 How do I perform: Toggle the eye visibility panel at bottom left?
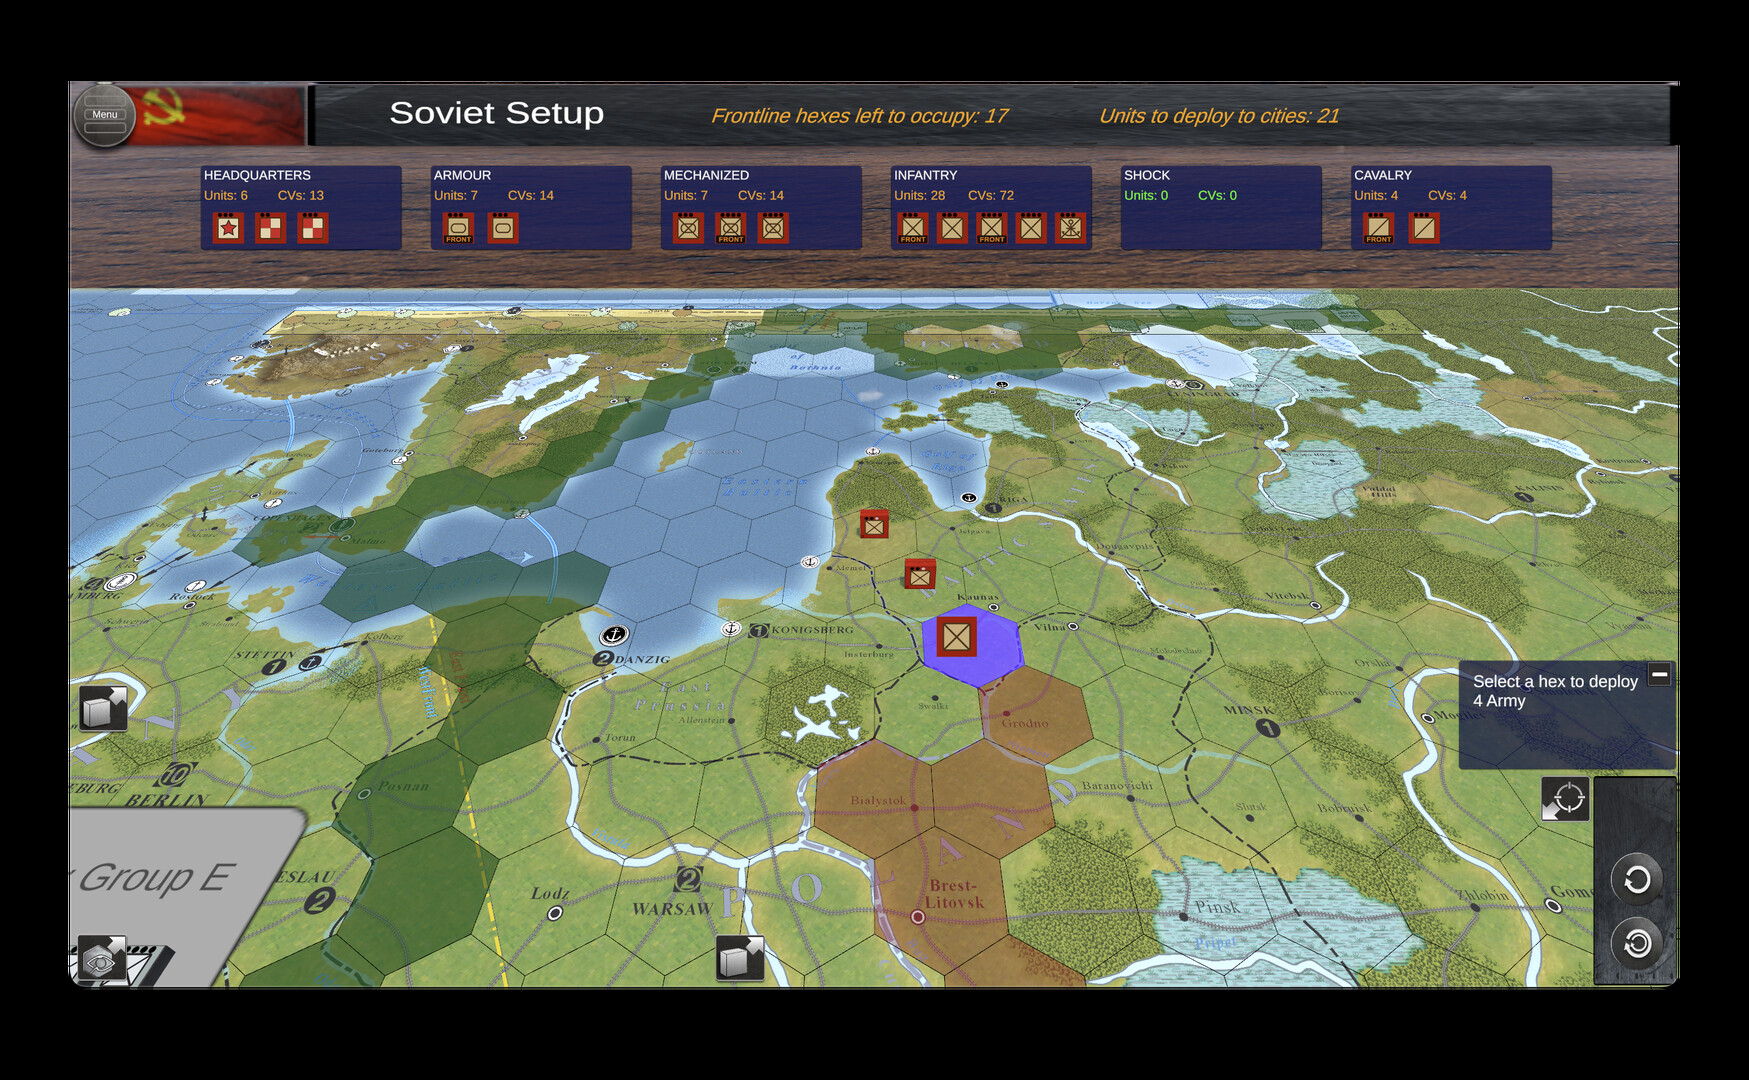[101, 960]
